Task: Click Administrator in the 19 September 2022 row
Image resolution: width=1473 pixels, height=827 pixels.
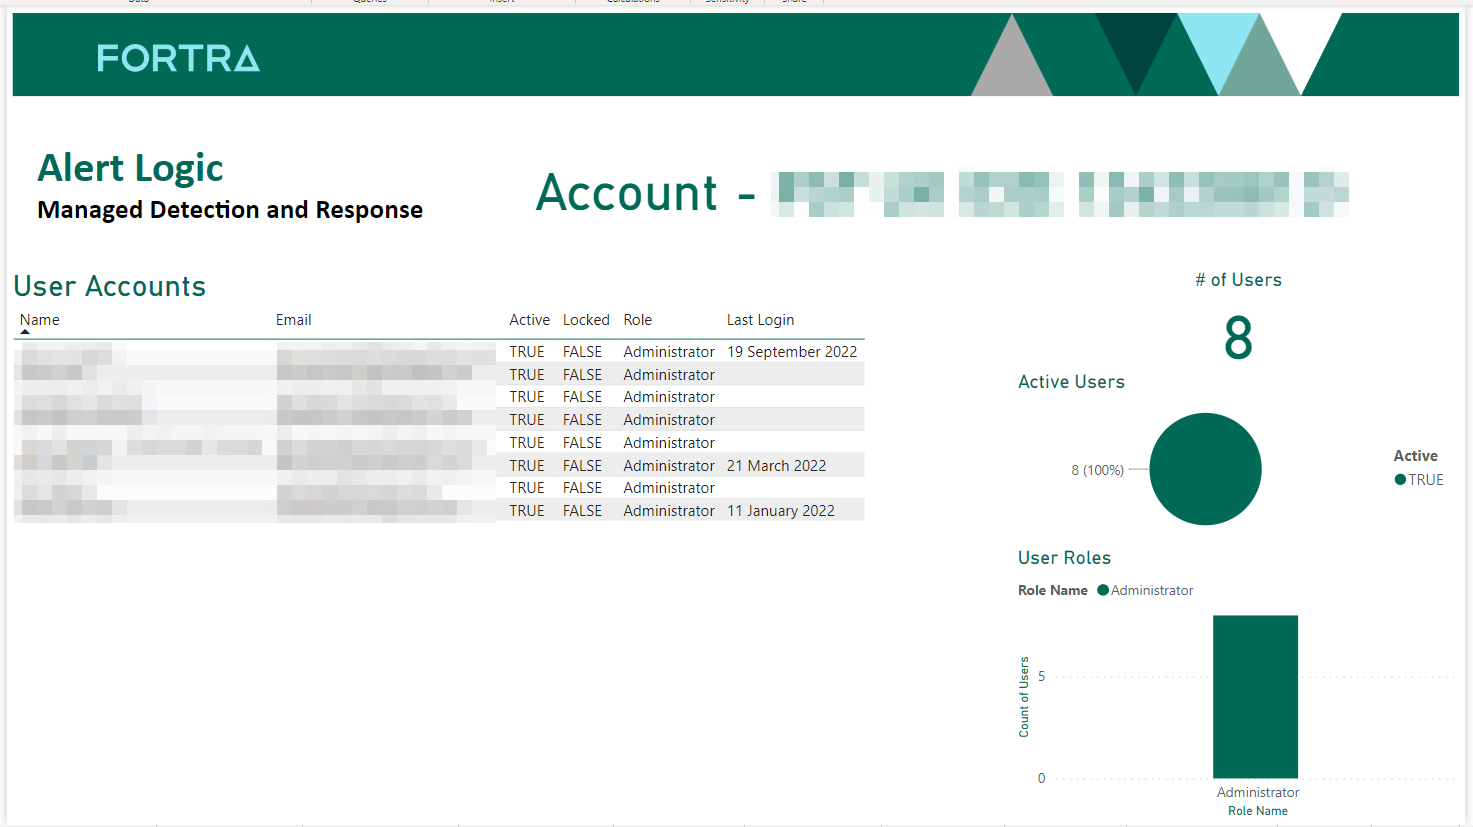Action: click(669, 352)
